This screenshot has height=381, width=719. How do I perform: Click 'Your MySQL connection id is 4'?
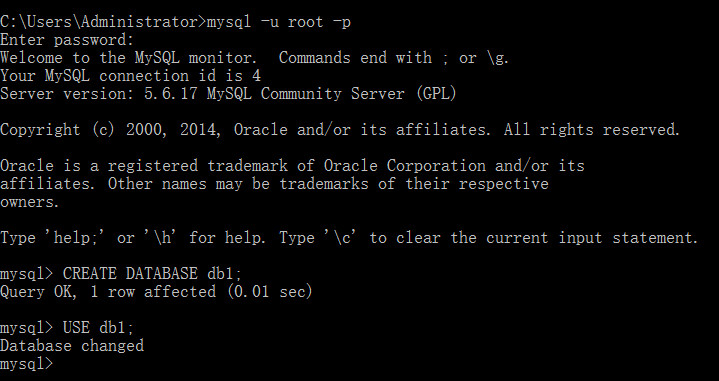click(130, 76)
